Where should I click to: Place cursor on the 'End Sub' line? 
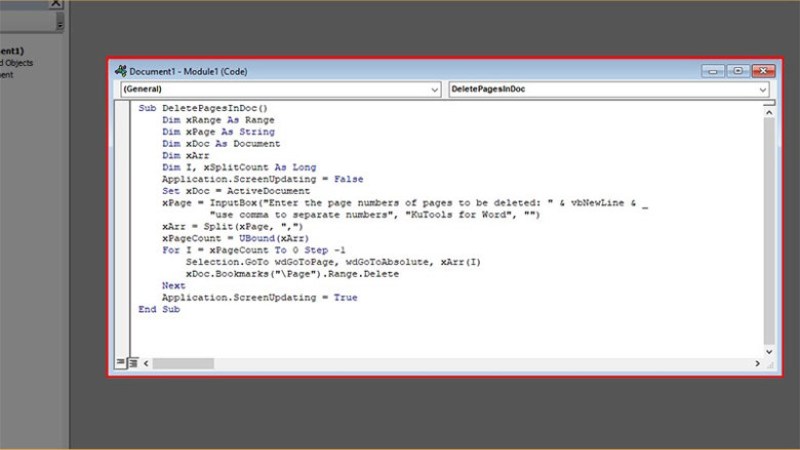[x=159, y=309]
